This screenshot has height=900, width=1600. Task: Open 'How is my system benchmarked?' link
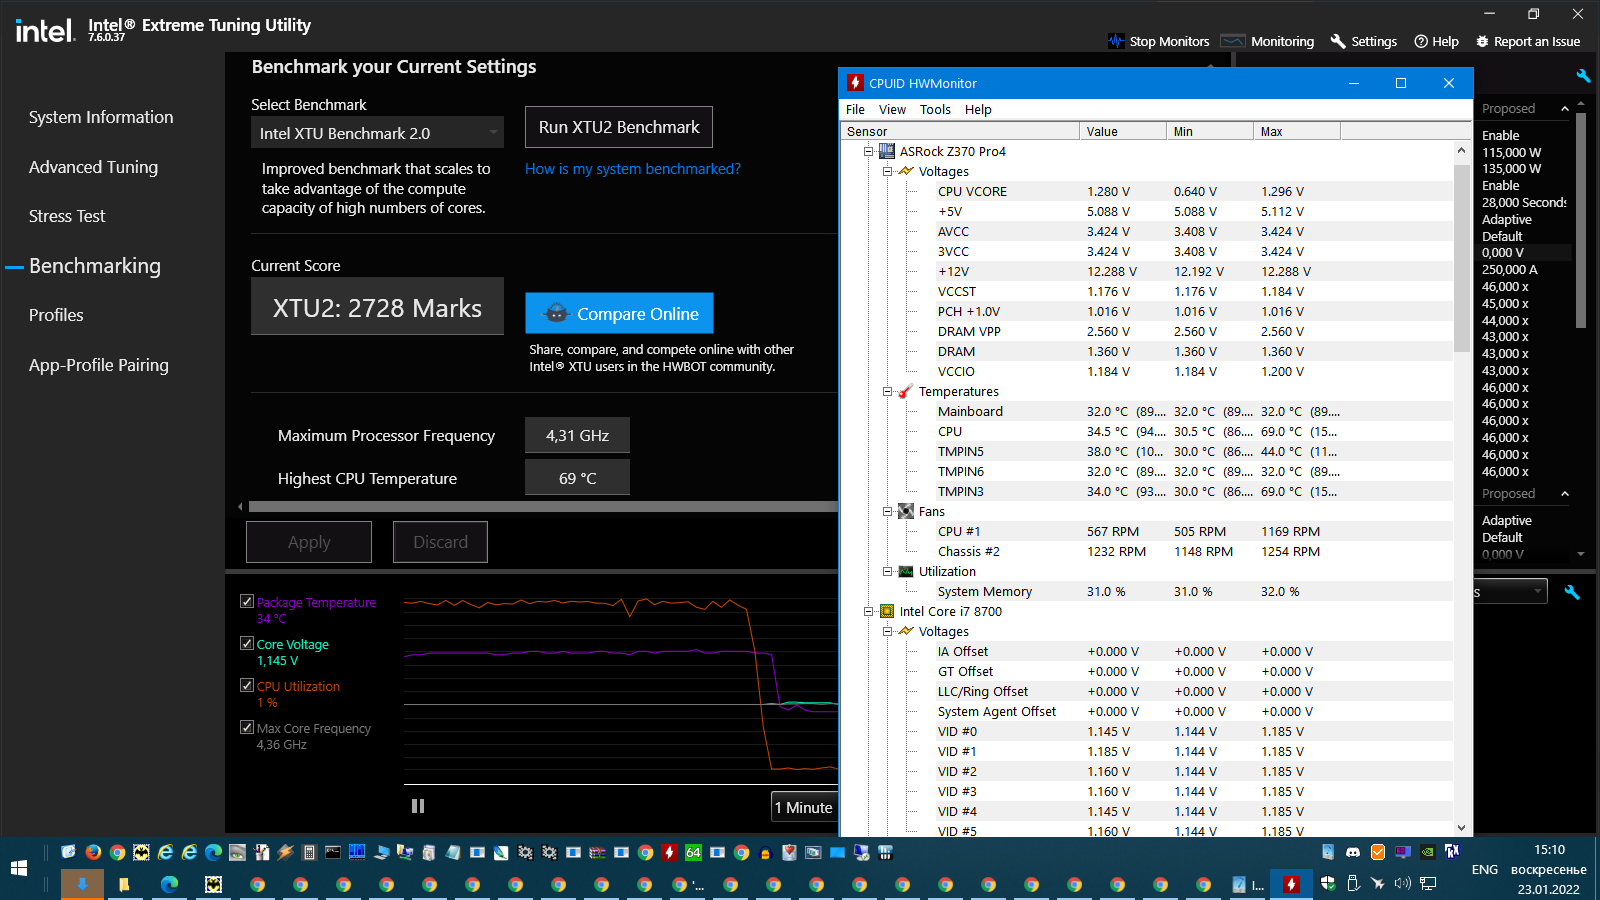point(633,169)
